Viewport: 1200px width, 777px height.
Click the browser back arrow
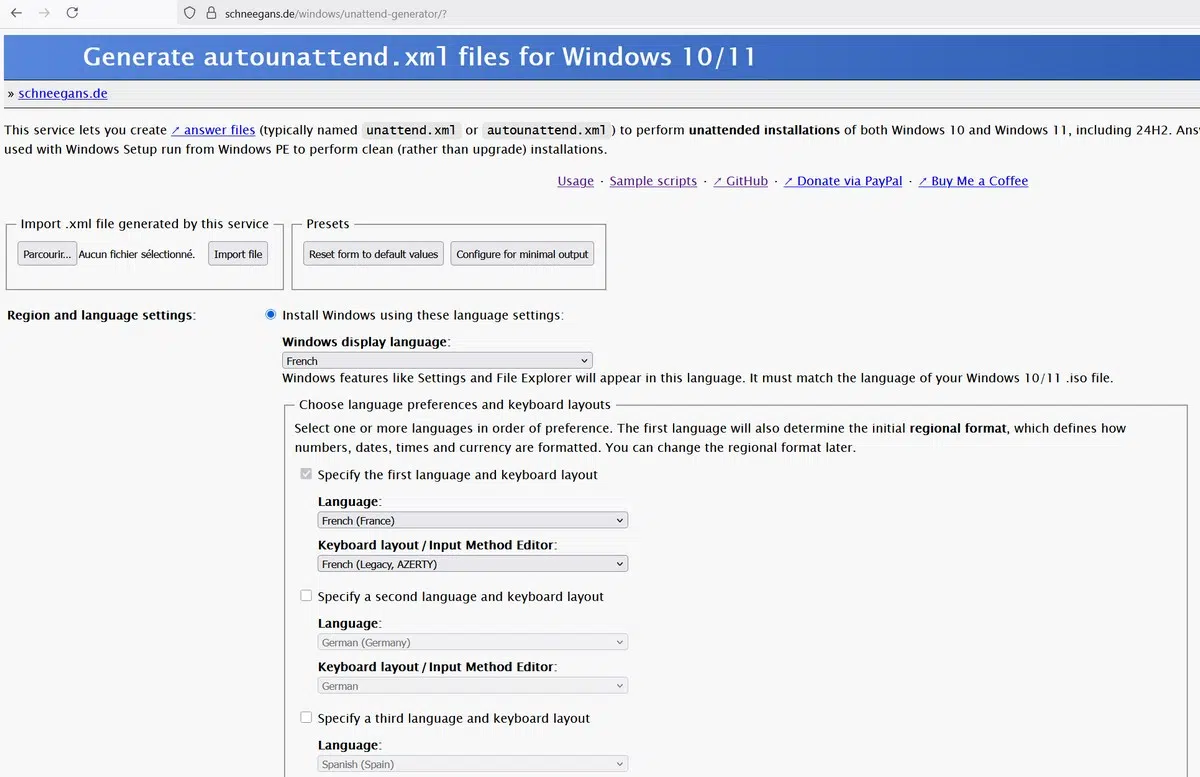(16, 13)
